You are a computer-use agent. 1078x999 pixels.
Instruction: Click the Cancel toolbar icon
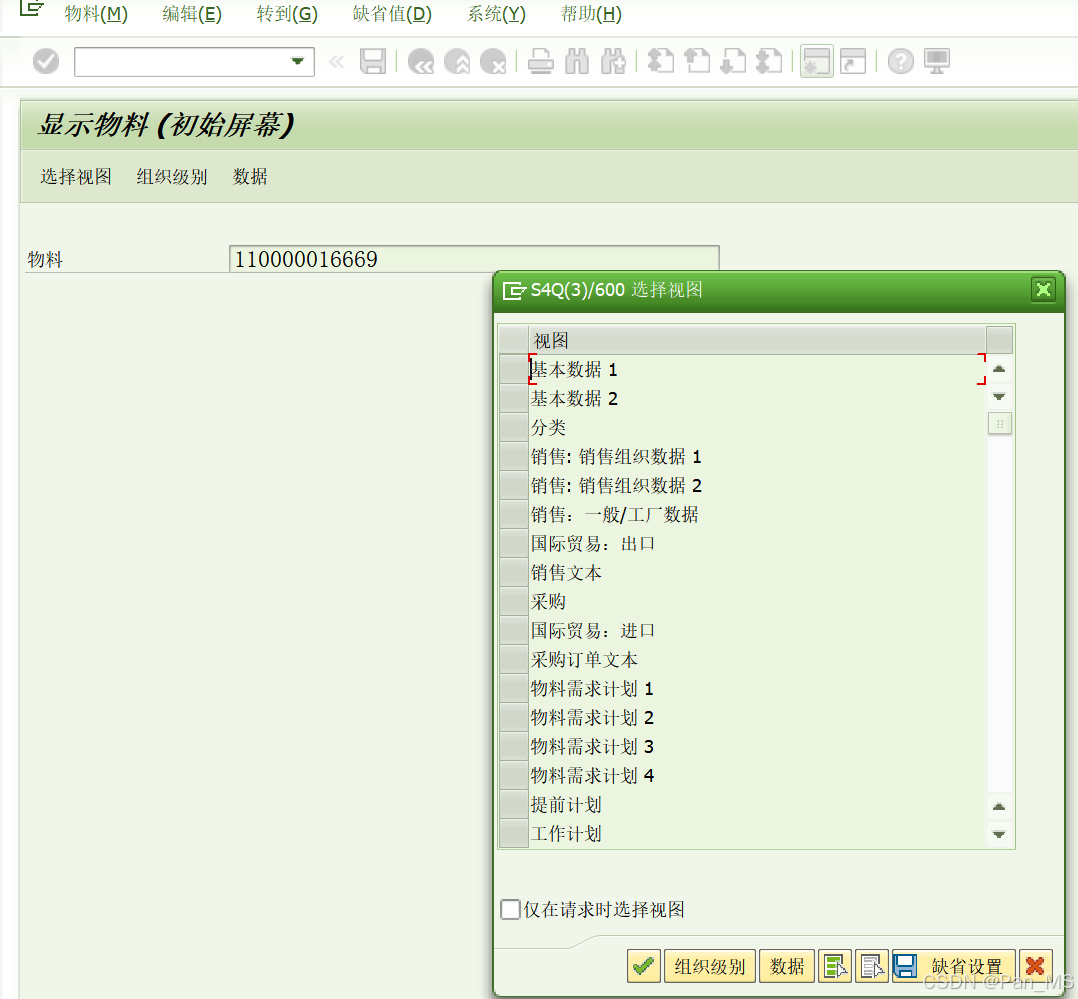[x=493, y=62]
